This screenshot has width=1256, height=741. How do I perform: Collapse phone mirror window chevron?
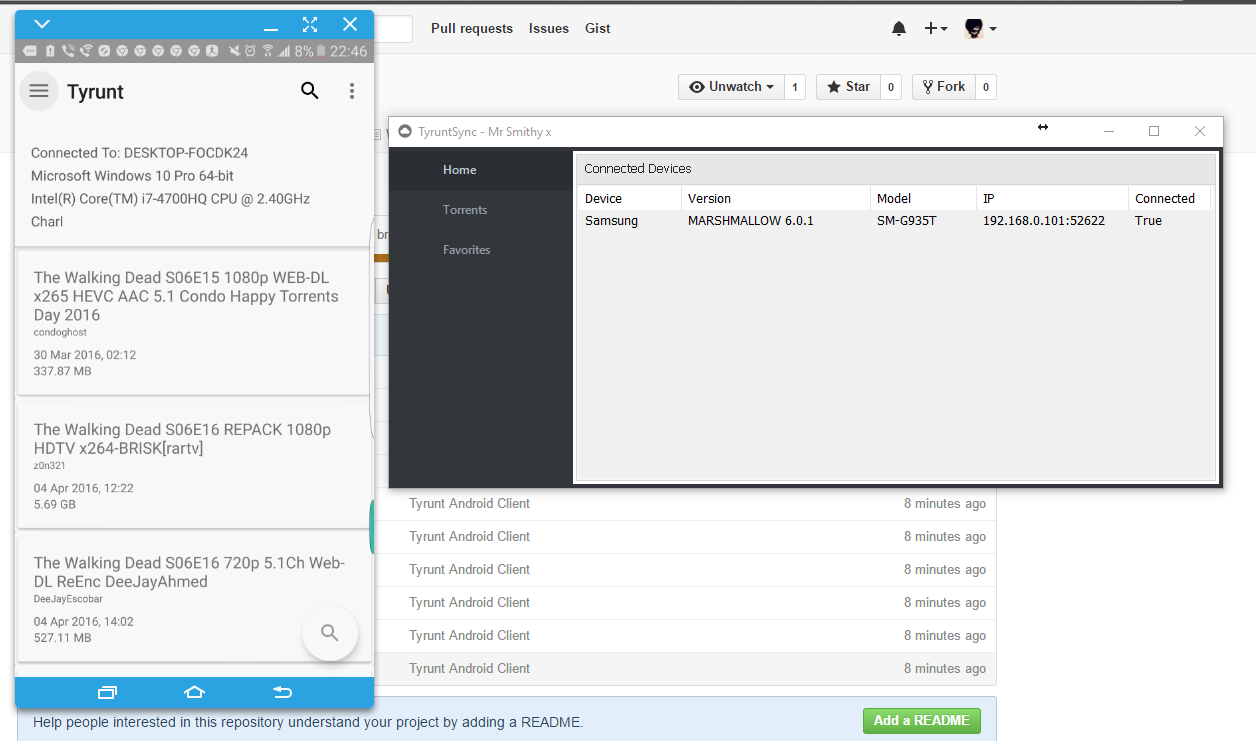(x=42, y=24)
